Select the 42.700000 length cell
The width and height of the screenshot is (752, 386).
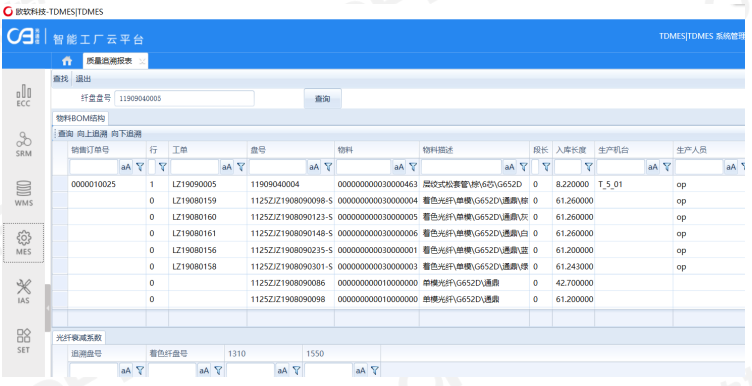coord(573,283)
